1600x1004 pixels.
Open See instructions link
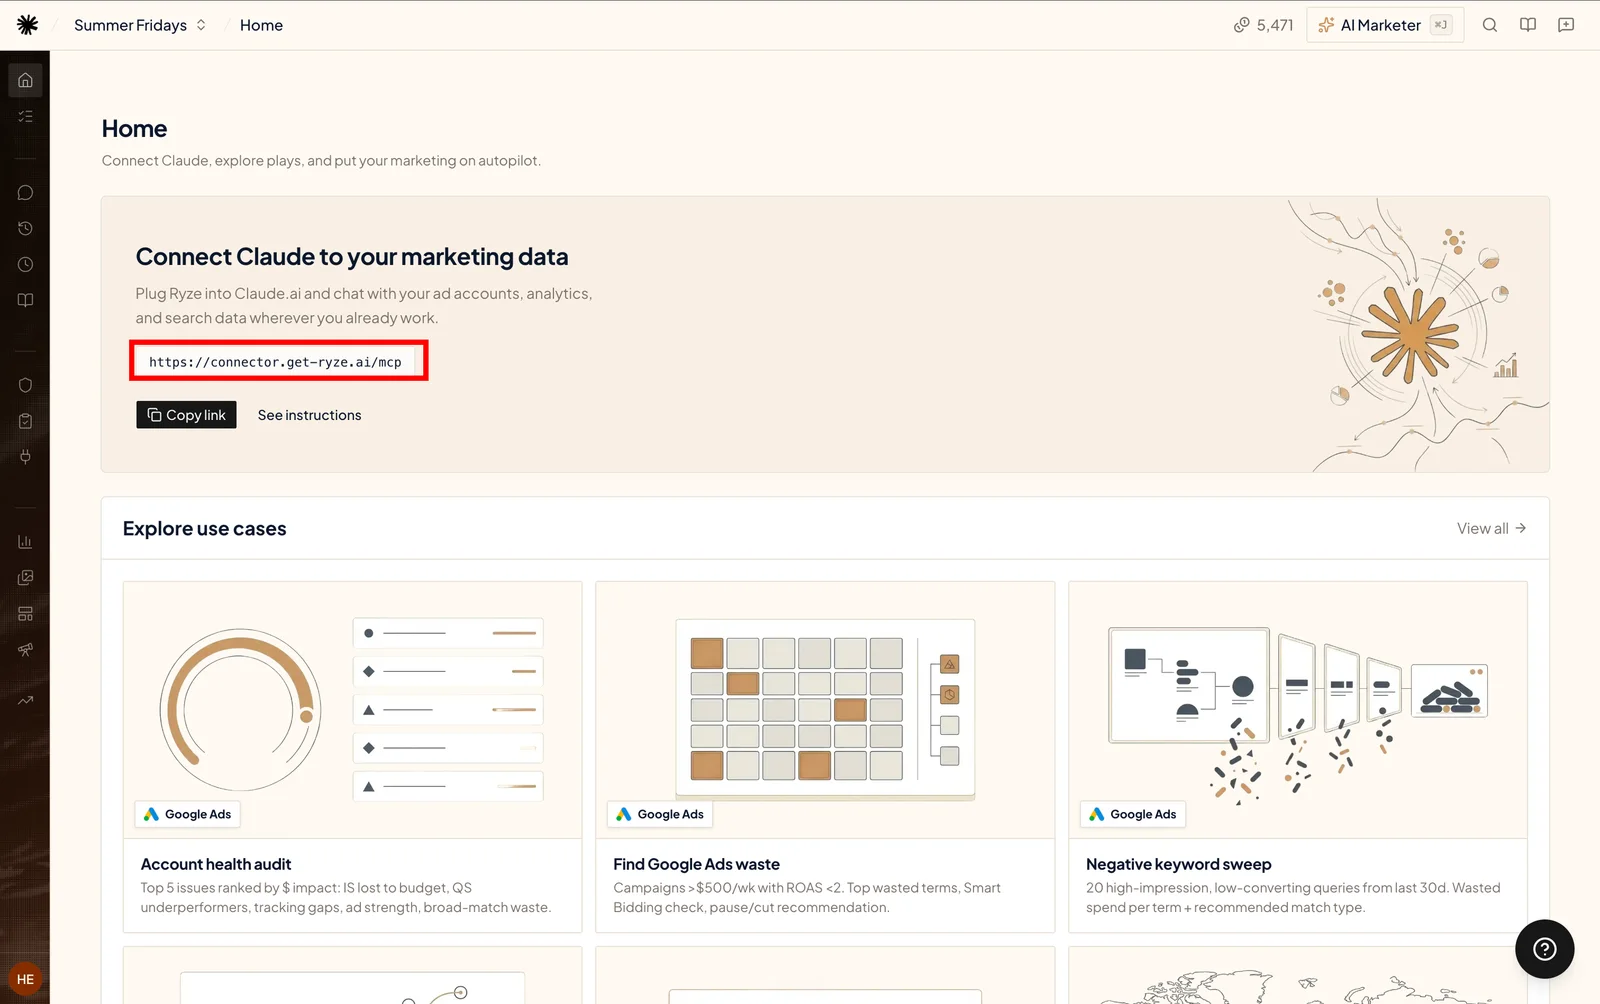pyautogui.click(x=309, y=415)
